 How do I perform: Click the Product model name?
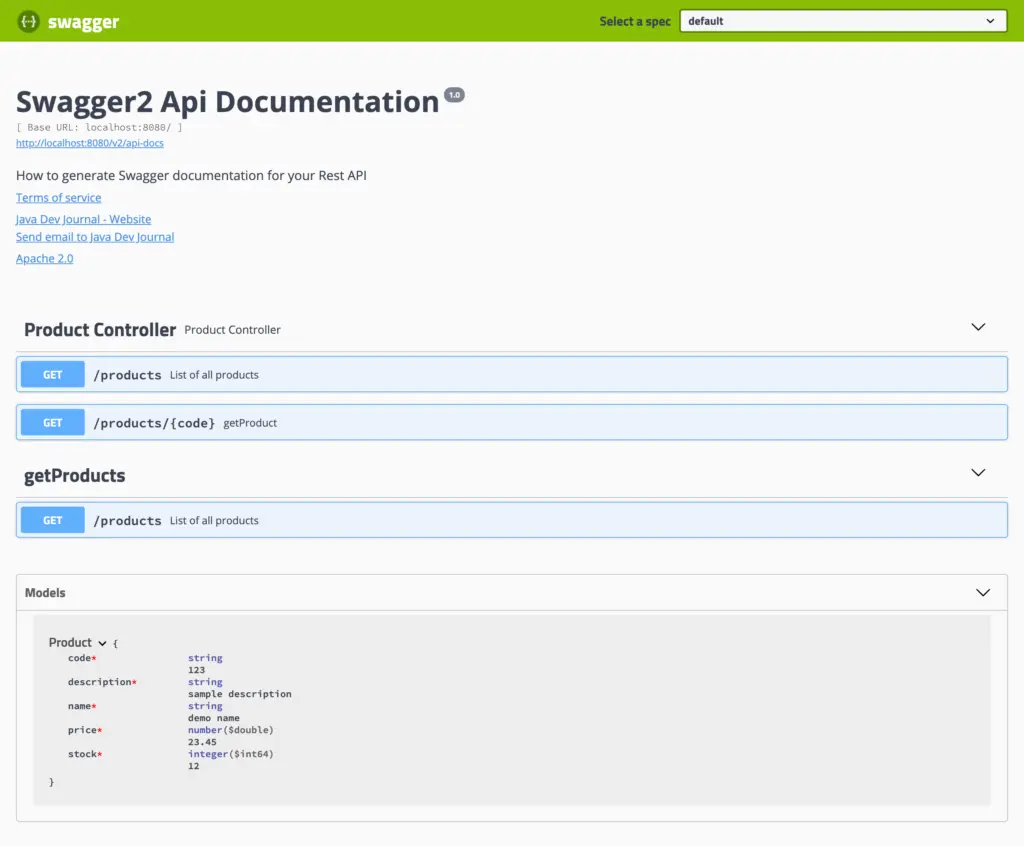[70, 642]
